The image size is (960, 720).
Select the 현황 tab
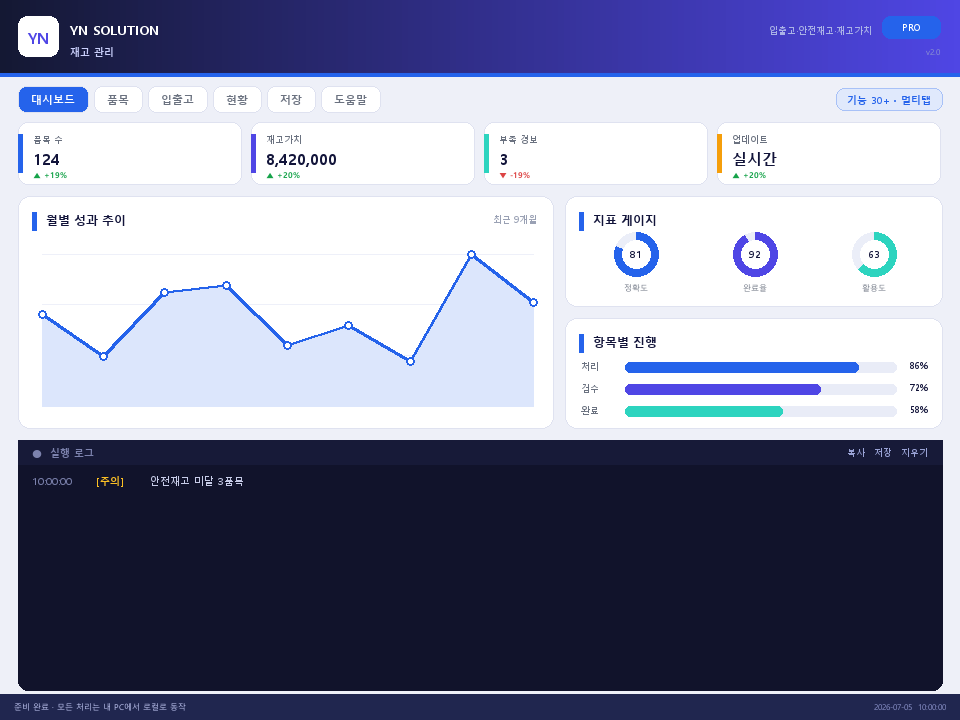coord(237,99)
